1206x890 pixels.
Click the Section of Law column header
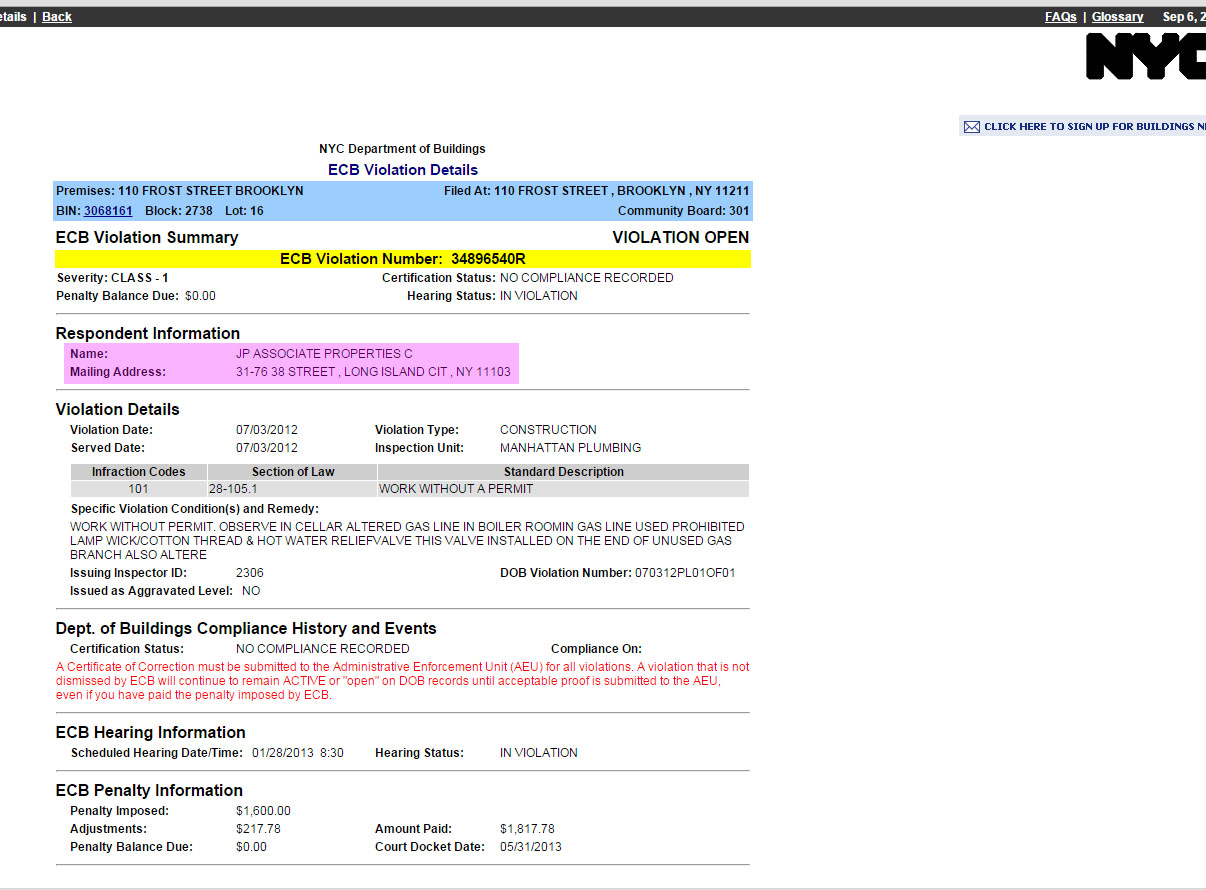point(293,472)
